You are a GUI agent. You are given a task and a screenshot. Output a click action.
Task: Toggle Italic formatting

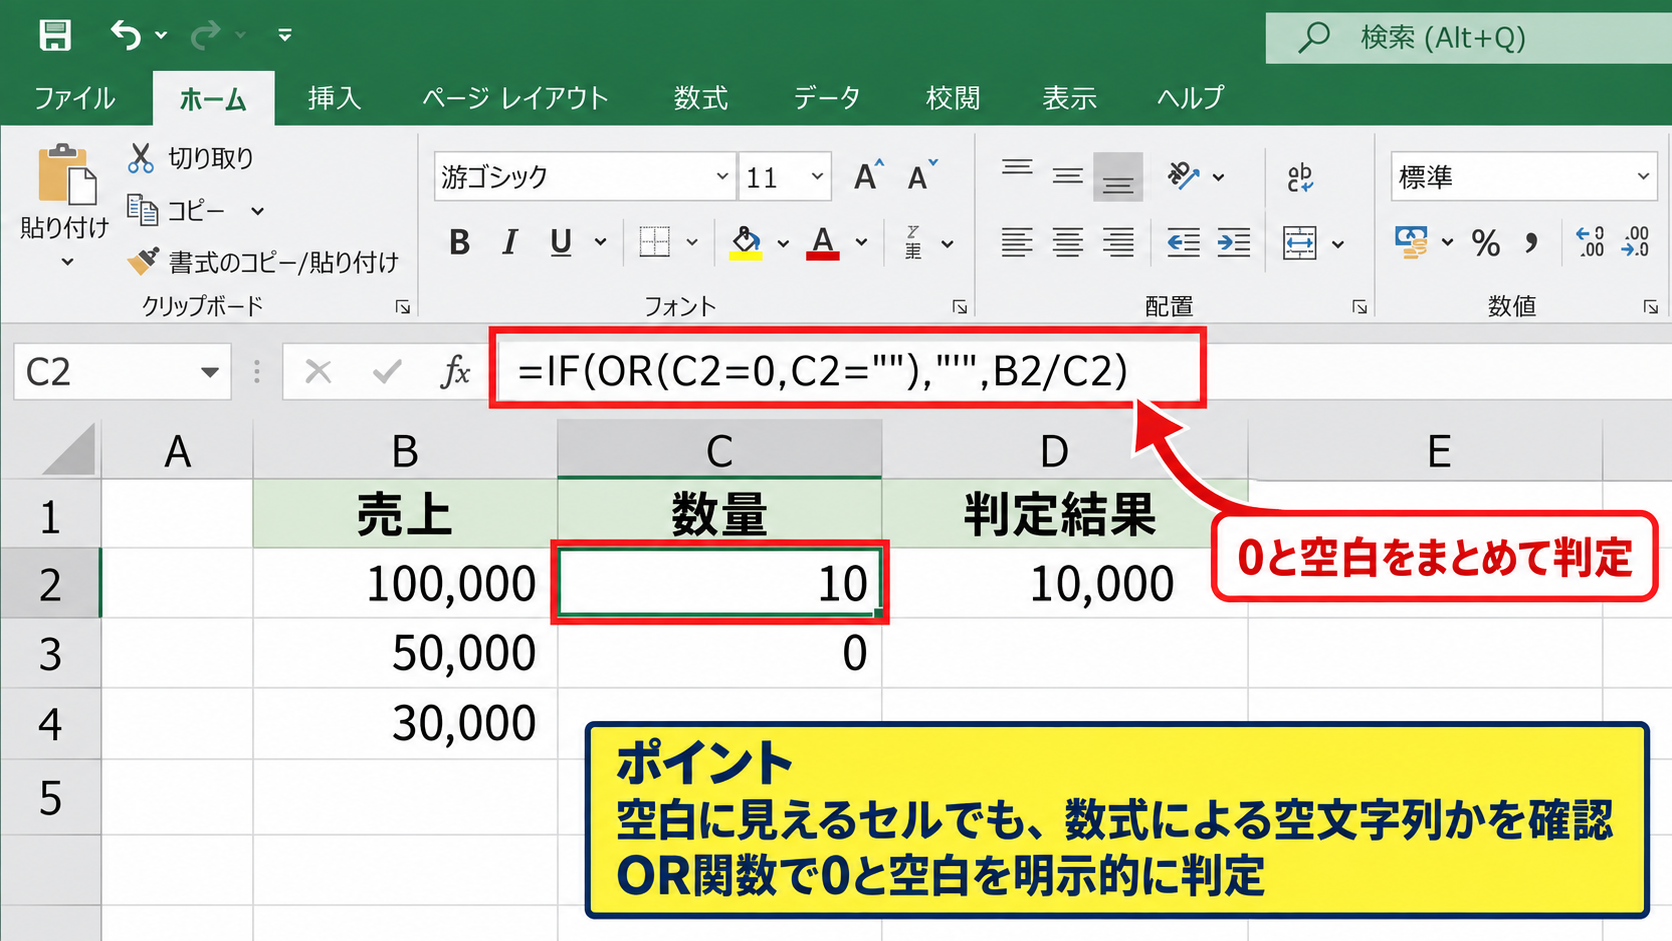coord(510,242)
